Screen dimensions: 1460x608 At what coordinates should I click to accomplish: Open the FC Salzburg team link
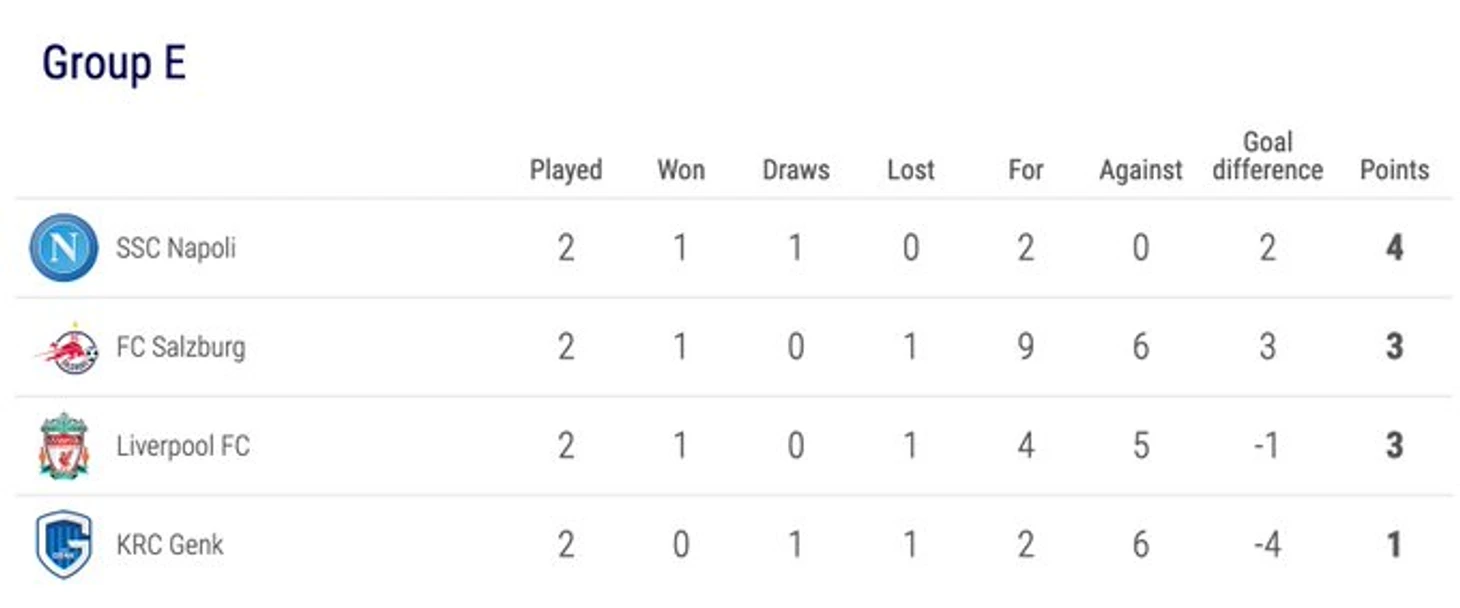181,347
